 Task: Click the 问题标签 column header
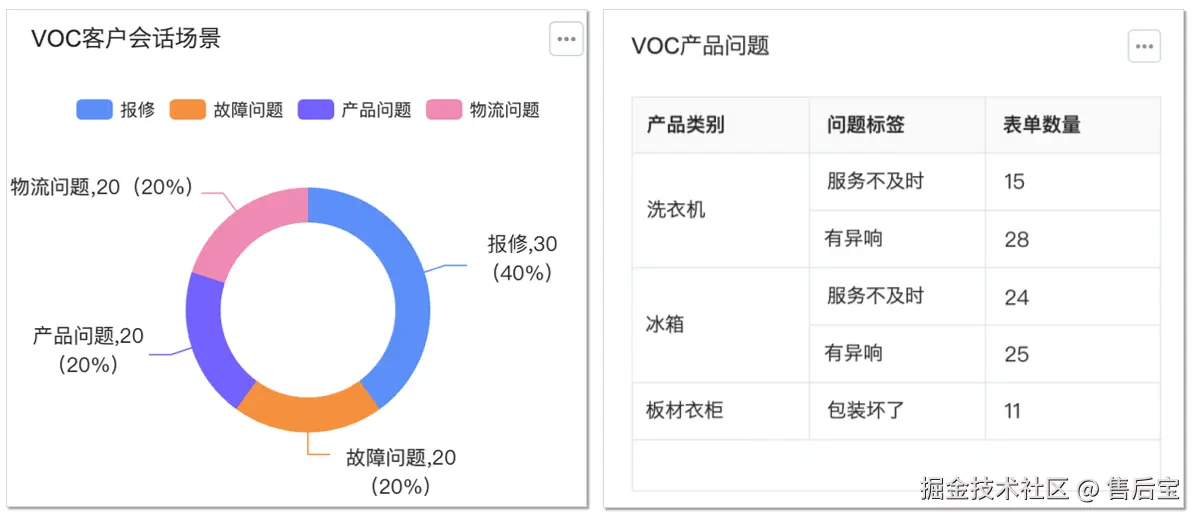(865, 125)
